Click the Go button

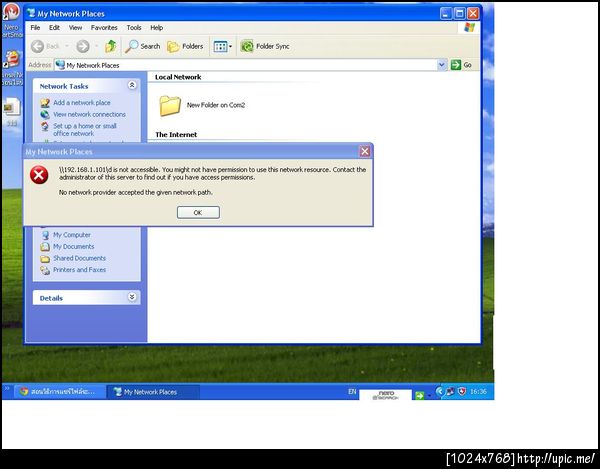(461, 65)
